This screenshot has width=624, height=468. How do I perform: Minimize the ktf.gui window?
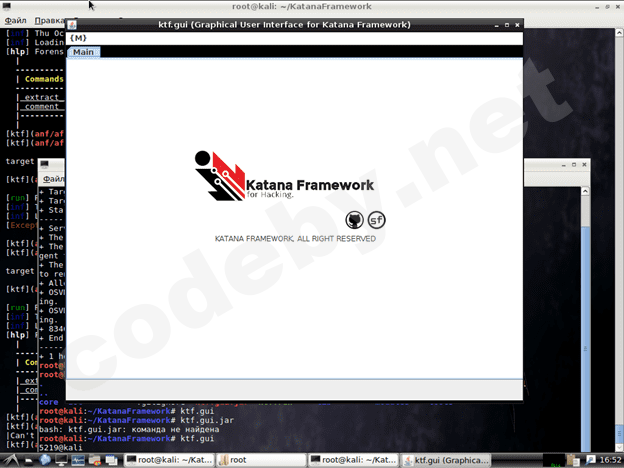pyautogui.click(x=496, y=25)
